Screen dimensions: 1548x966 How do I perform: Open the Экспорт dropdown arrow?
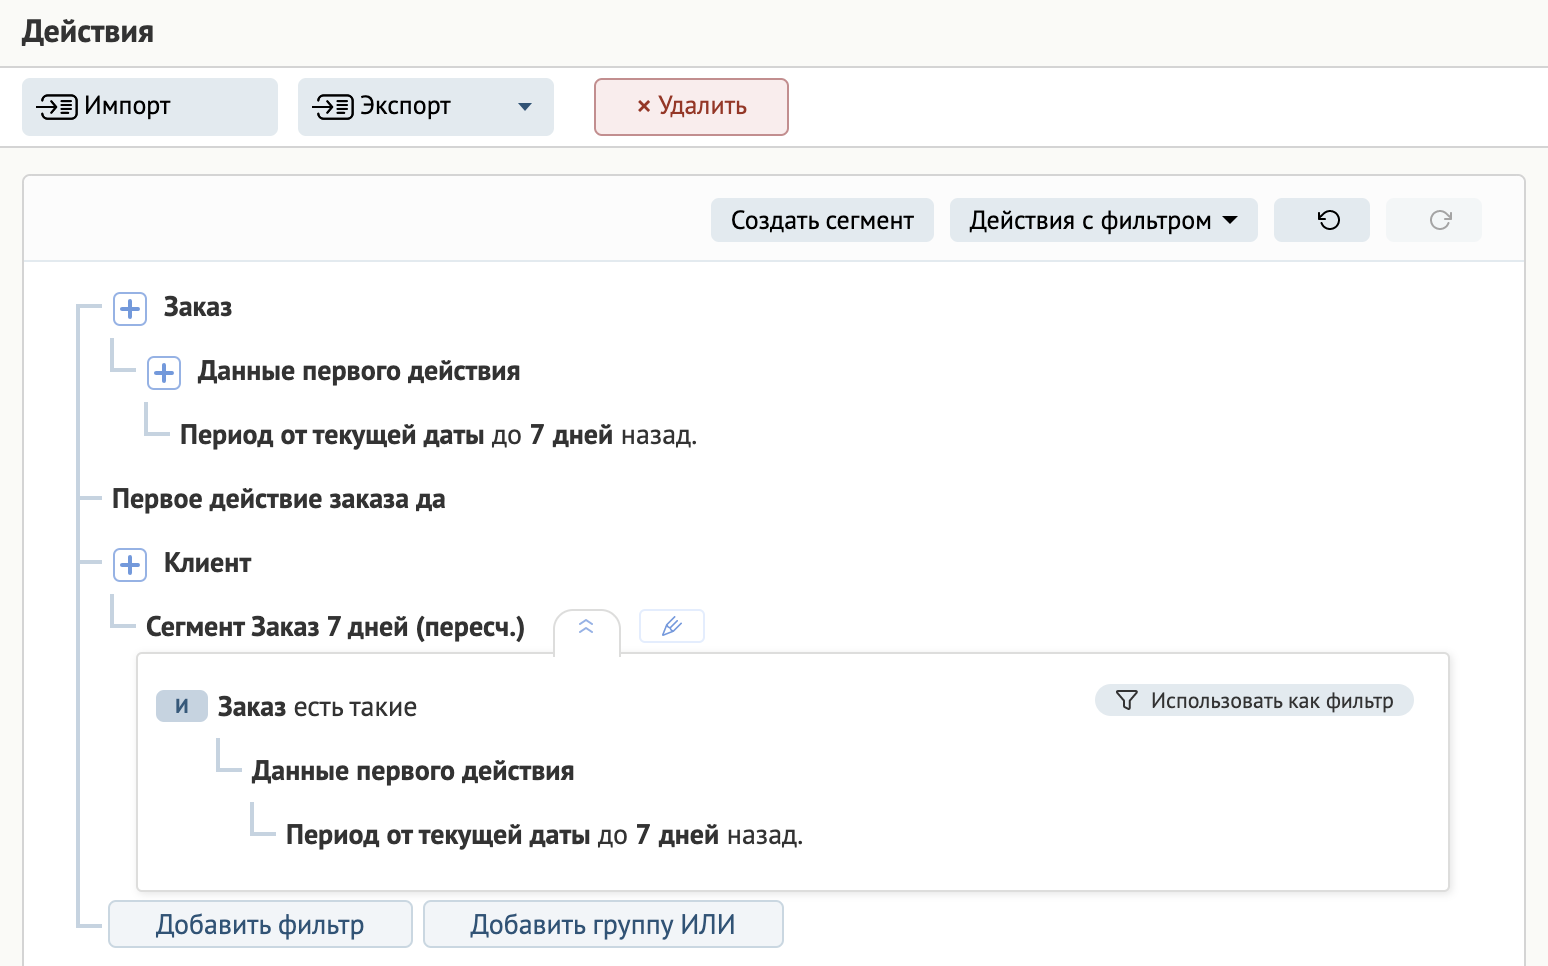tap(525, 107)
